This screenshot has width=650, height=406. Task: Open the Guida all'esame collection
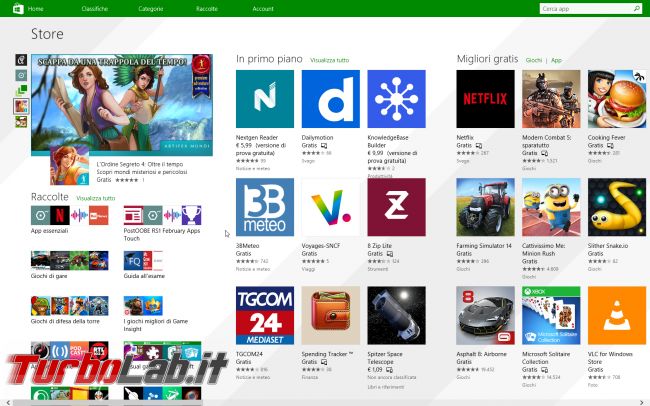144,265
